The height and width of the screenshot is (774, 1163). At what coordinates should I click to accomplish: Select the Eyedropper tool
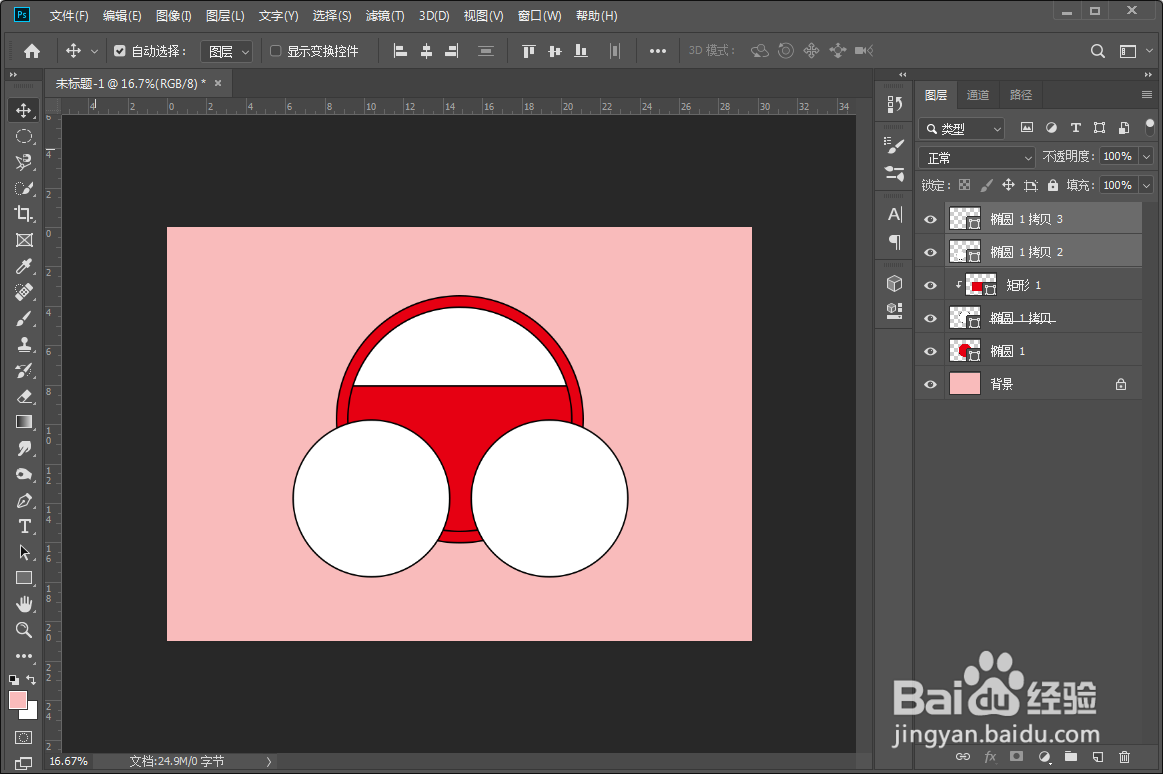click(24, 266)
